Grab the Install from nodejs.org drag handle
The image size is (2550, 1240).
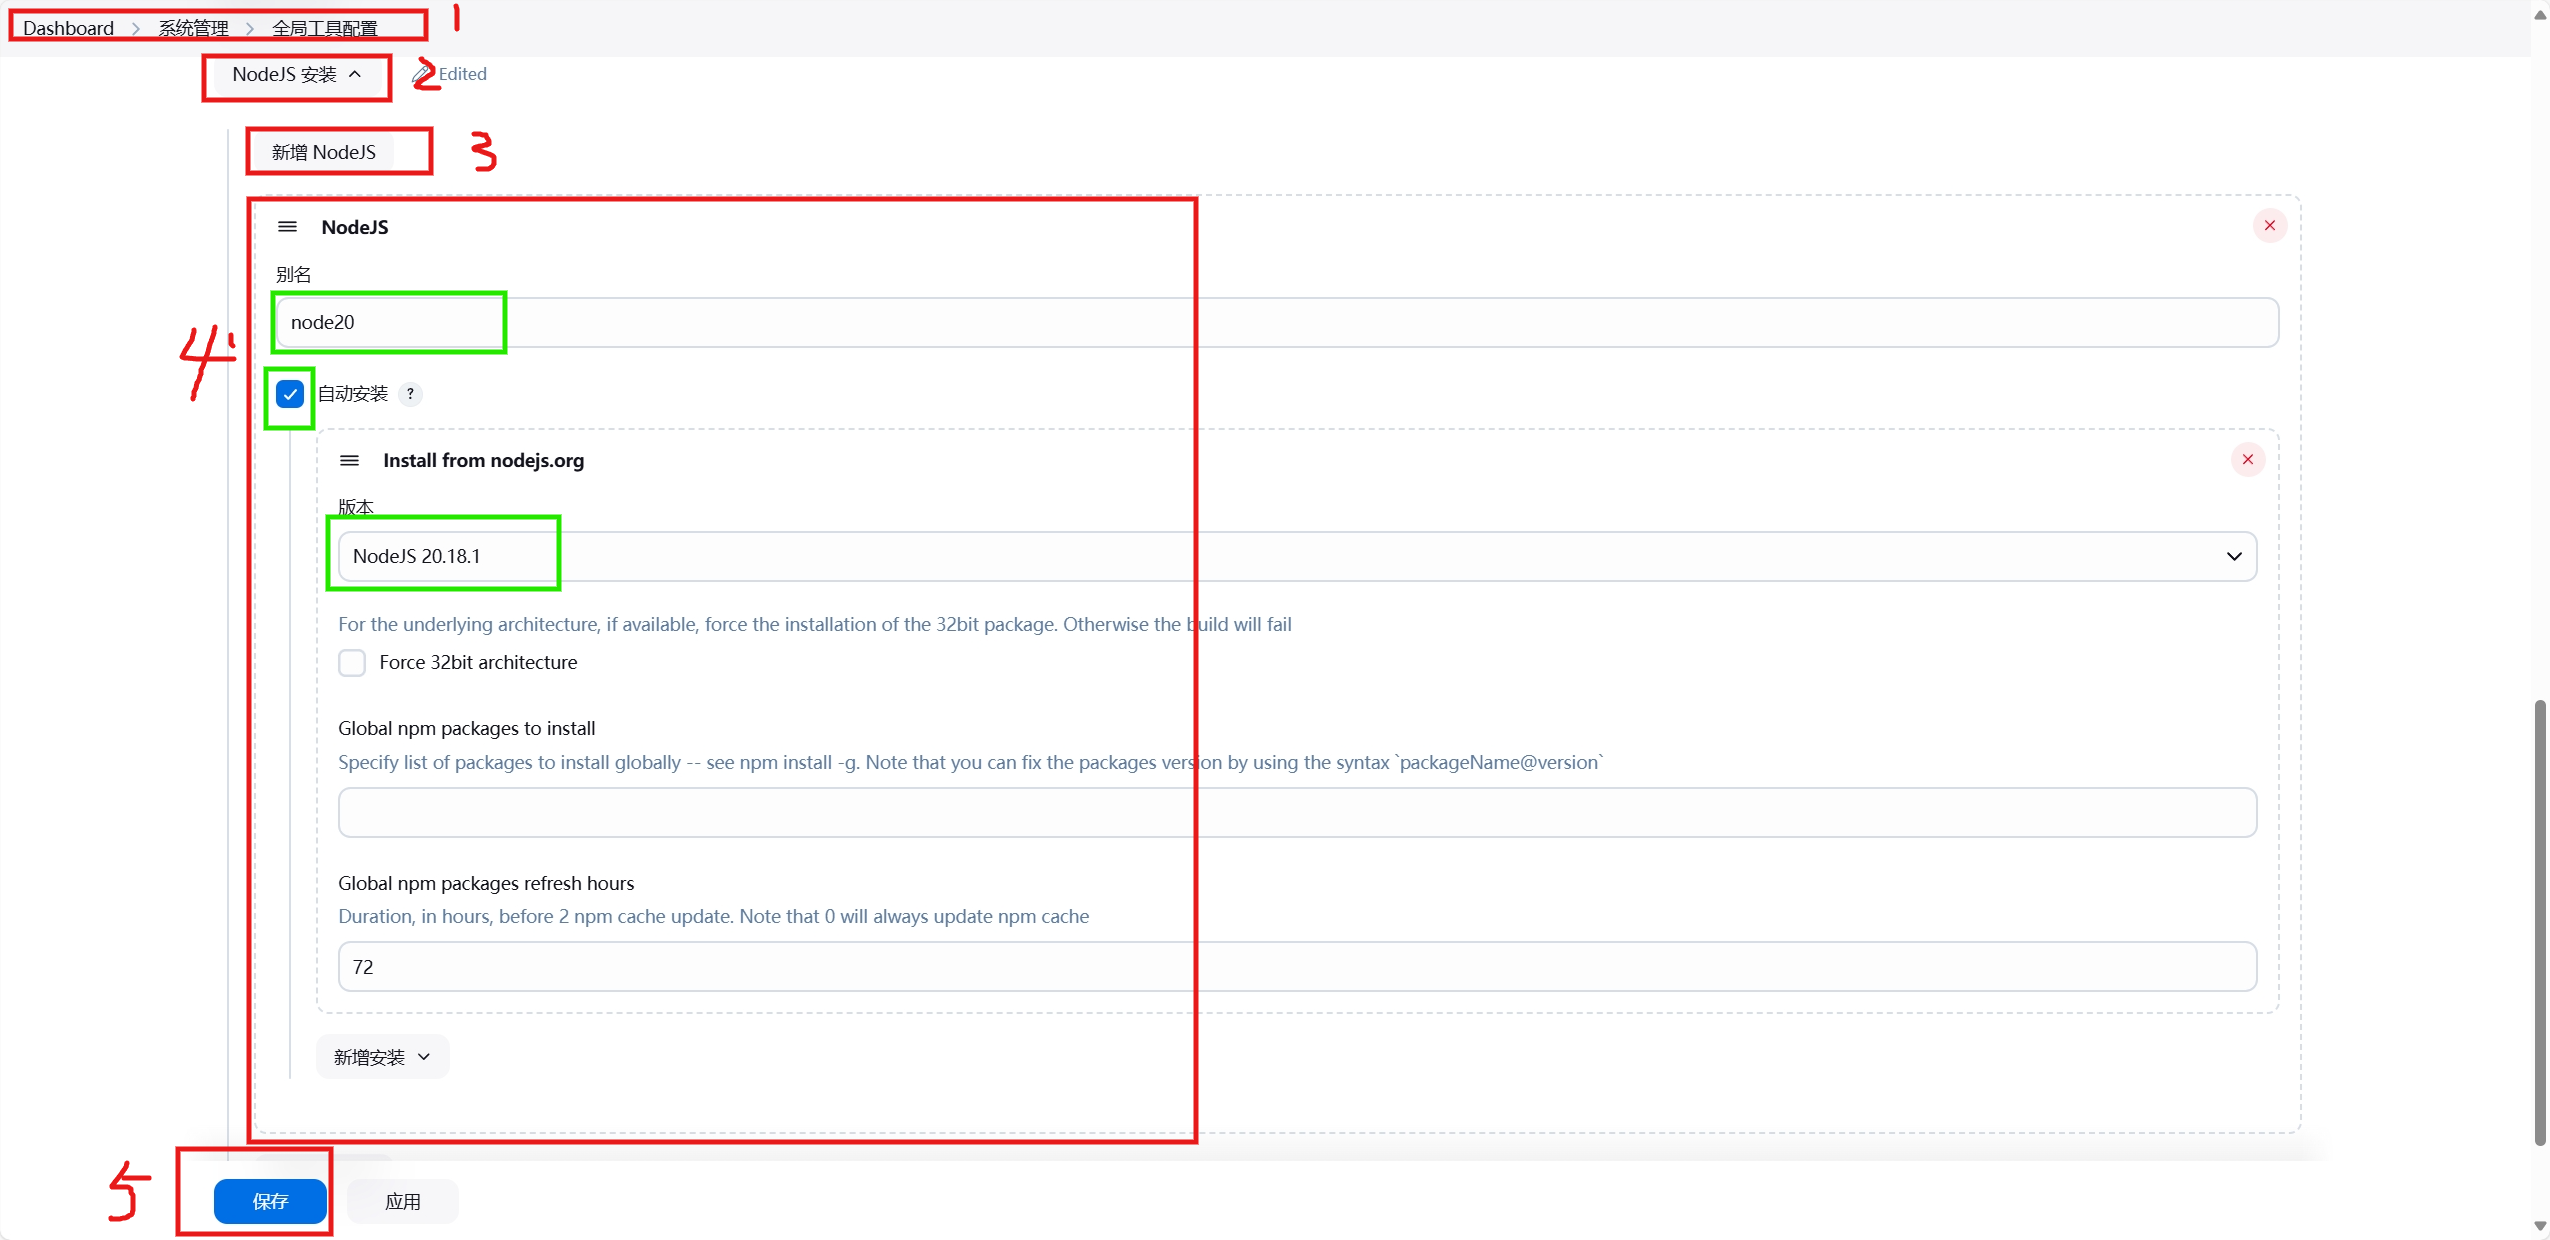[349, 461]
